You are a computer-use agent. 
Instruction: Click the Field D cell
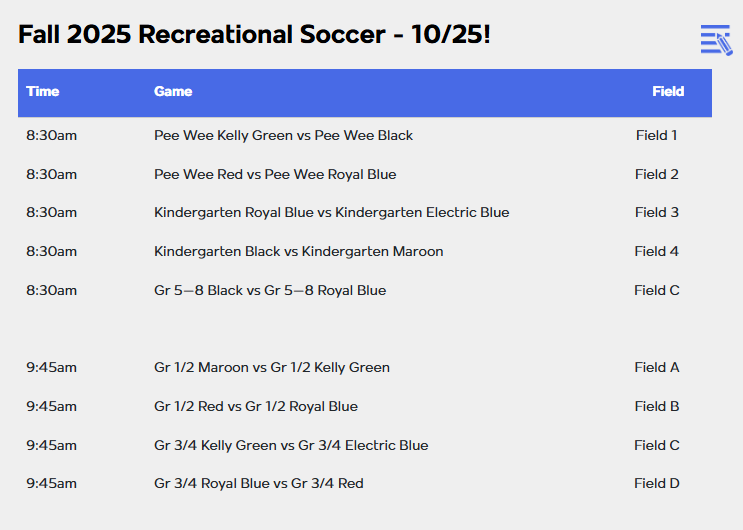tap(657, 484)
